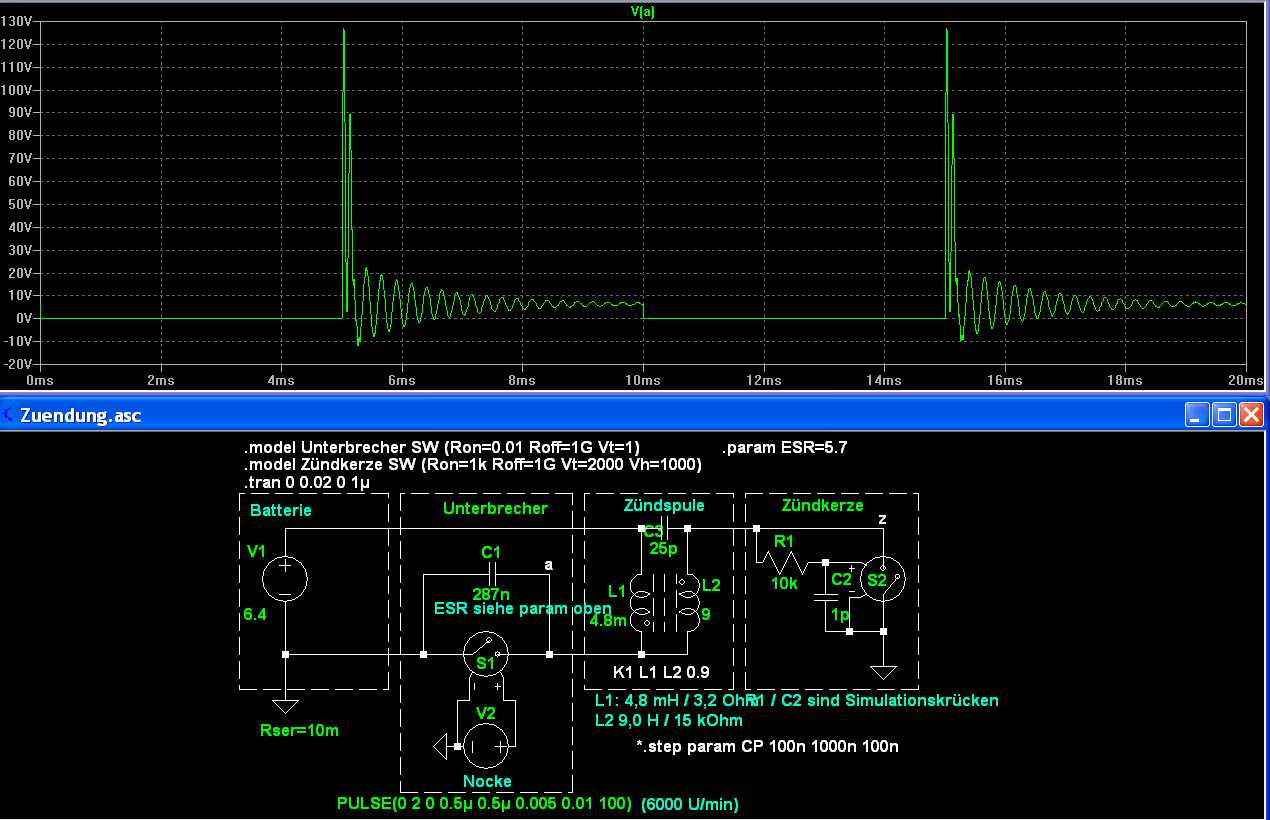
Task: Select the S1 breaker switch symbol
Action: tap(486, 655)
